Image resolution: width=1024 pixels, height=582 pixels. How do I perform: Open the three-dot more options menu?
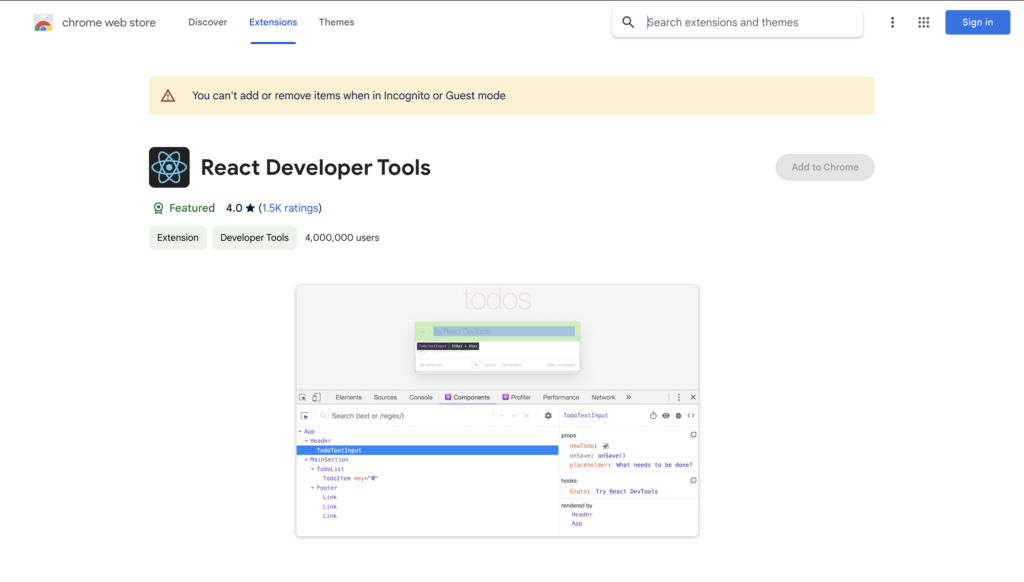[x=892, y=21]
